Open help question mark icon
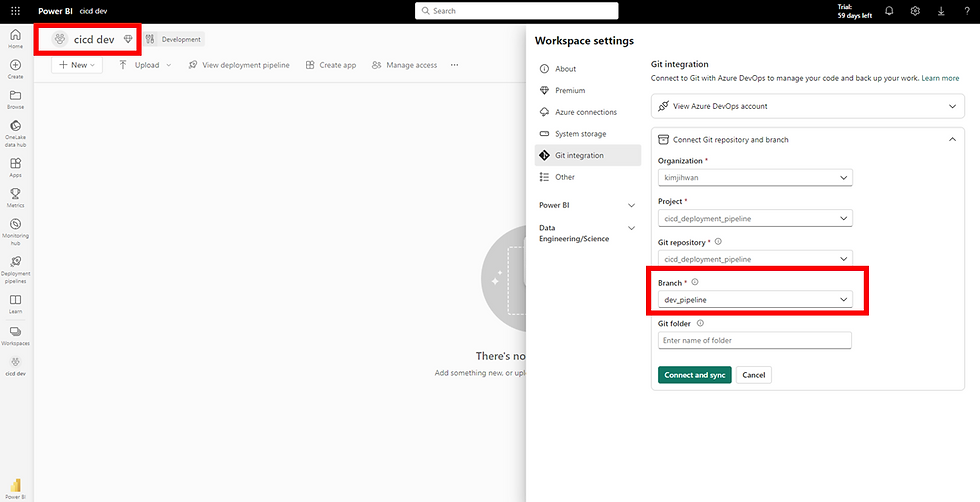980x502 pixels. [967, 11]
